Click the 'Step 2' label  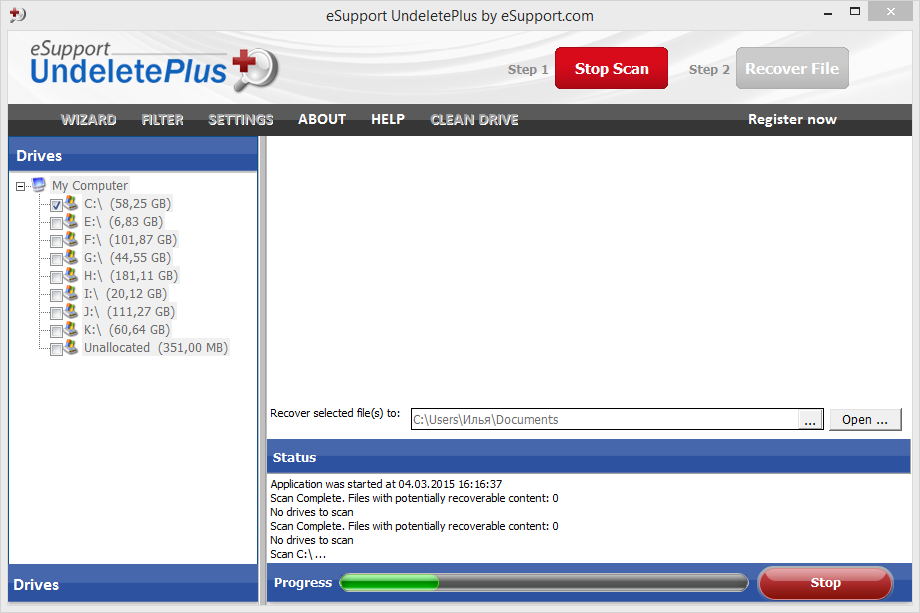(709, 69)
